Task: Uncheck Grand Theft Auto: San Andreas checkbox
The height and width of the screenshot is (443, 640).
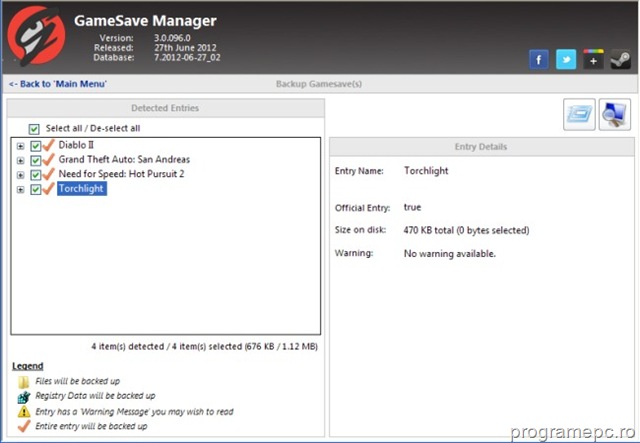Action: pyautogui.click(x=36, y=160)
